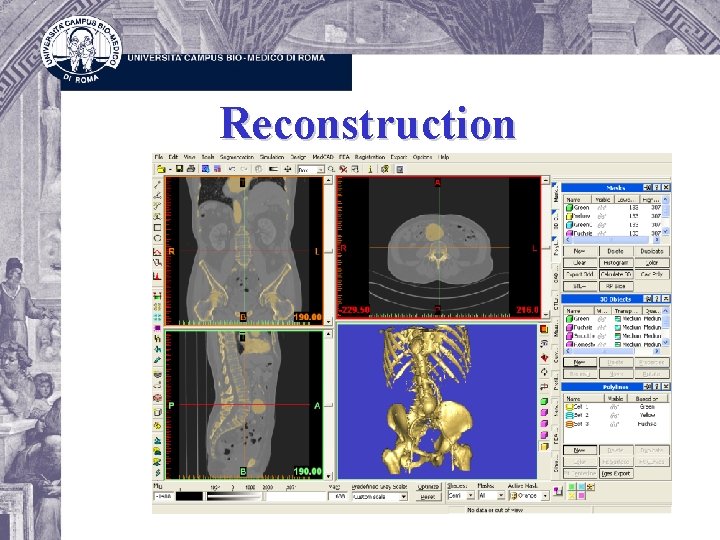720x540 pixels.
Task: Open the MedCAD menu
Action: [323, 157]
